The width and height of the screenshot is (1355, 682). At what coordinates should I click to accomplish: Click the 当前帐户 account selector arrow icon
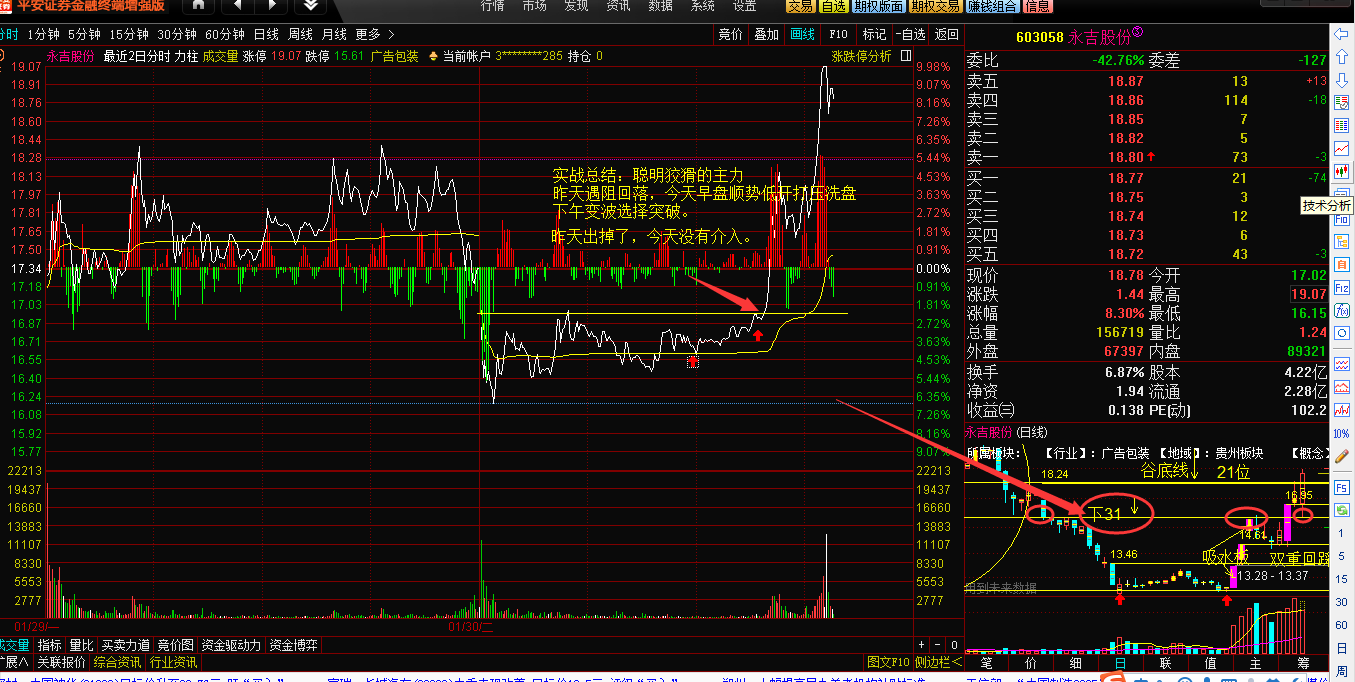pos(433,57)
